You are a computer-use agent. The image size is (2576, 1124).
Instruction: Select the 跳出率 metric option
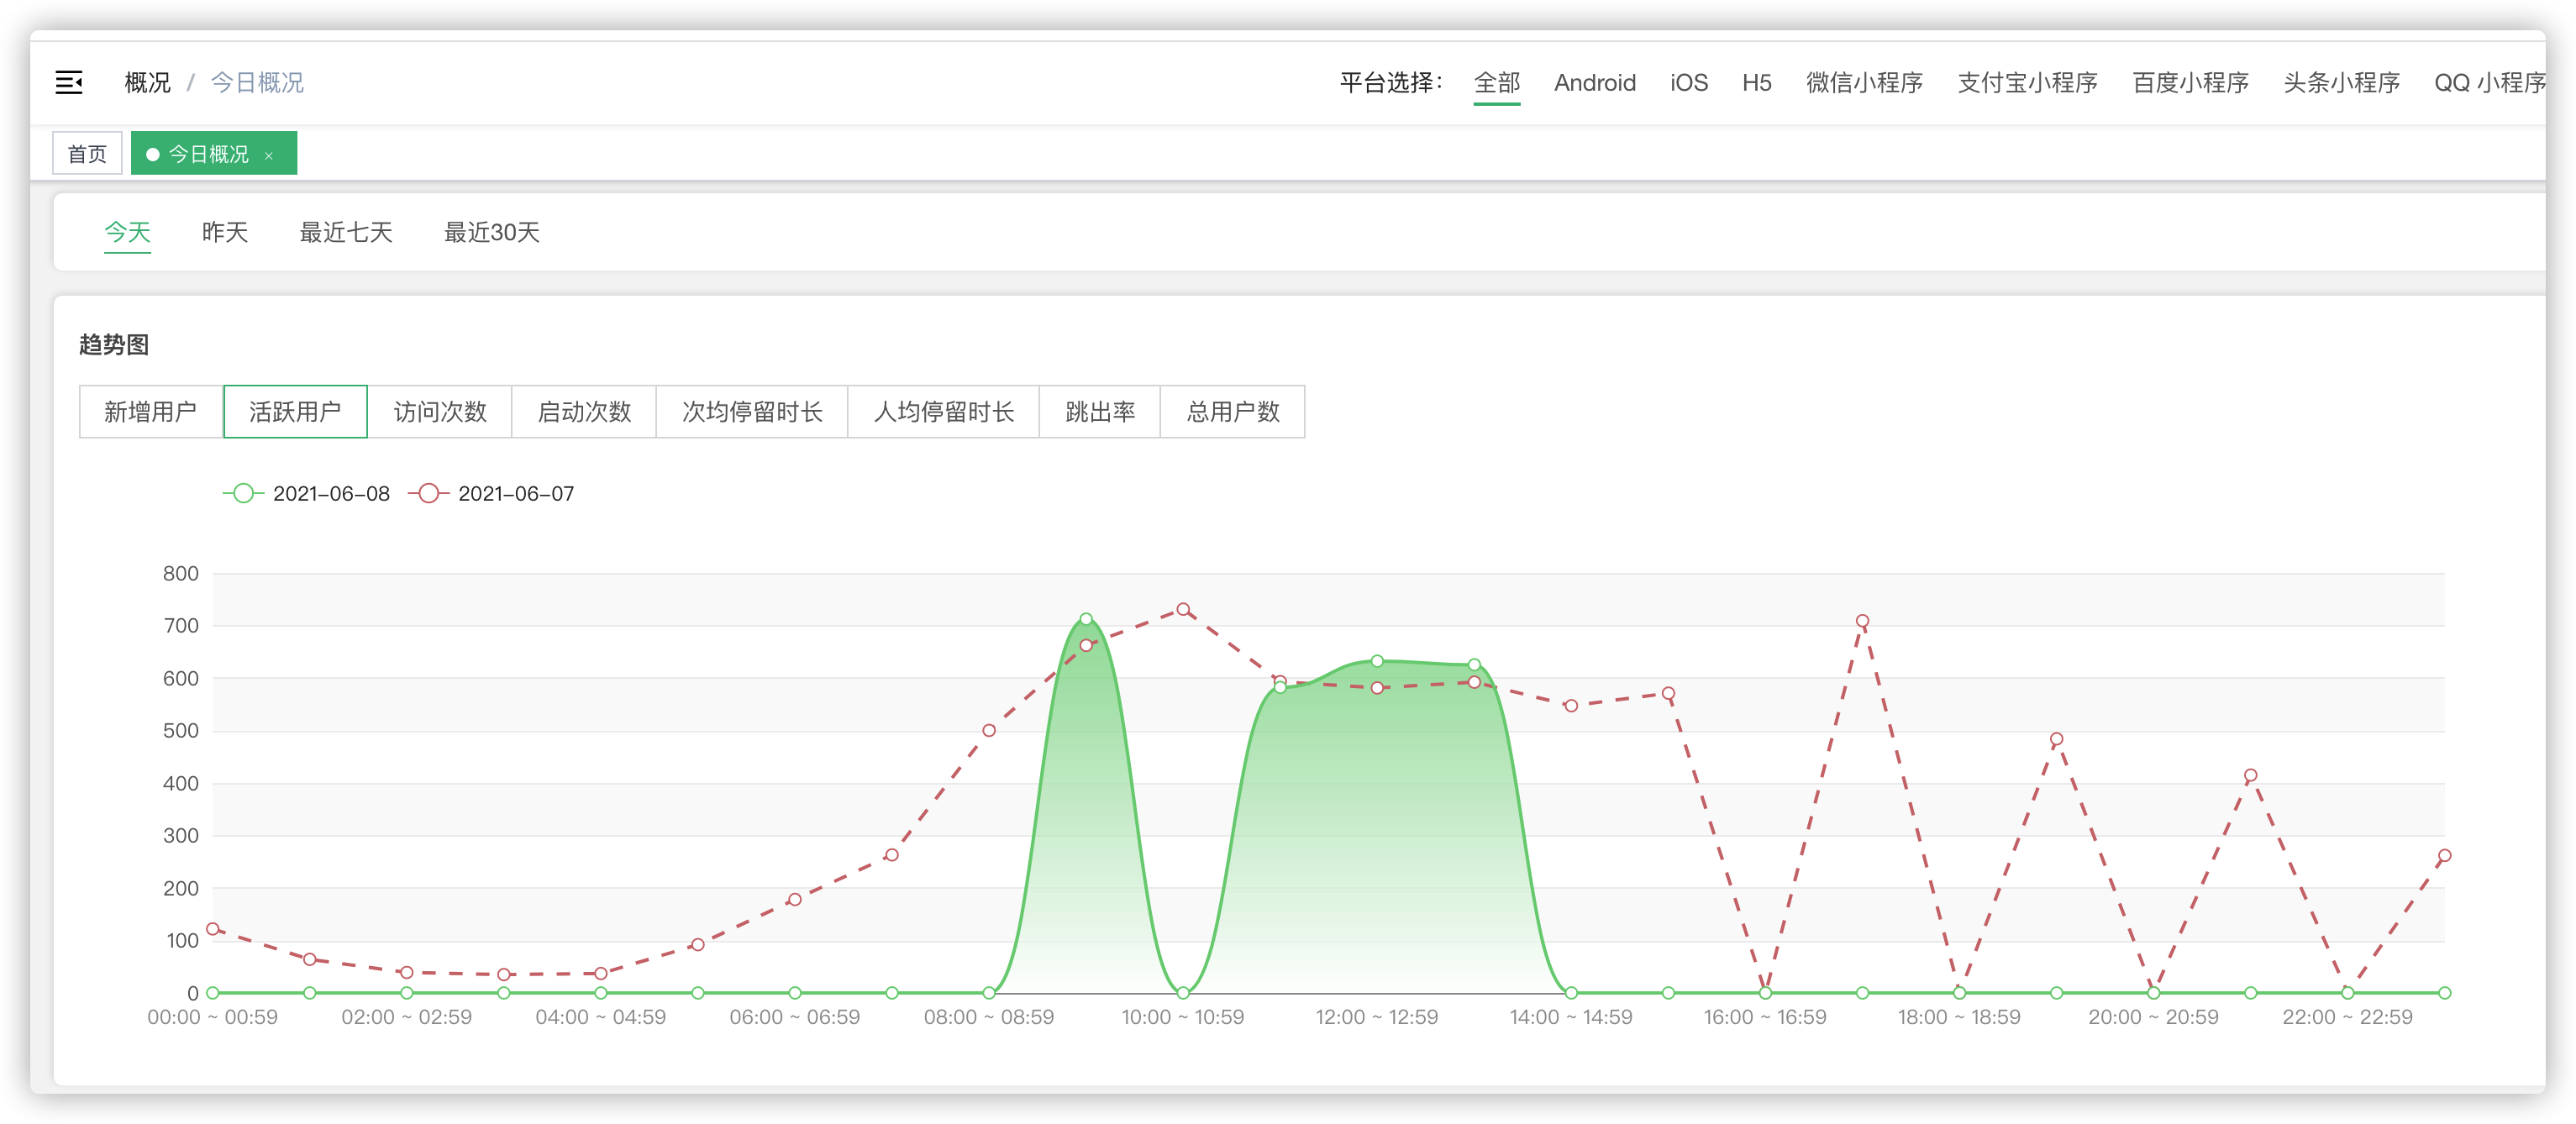[x=1099, y=411]
